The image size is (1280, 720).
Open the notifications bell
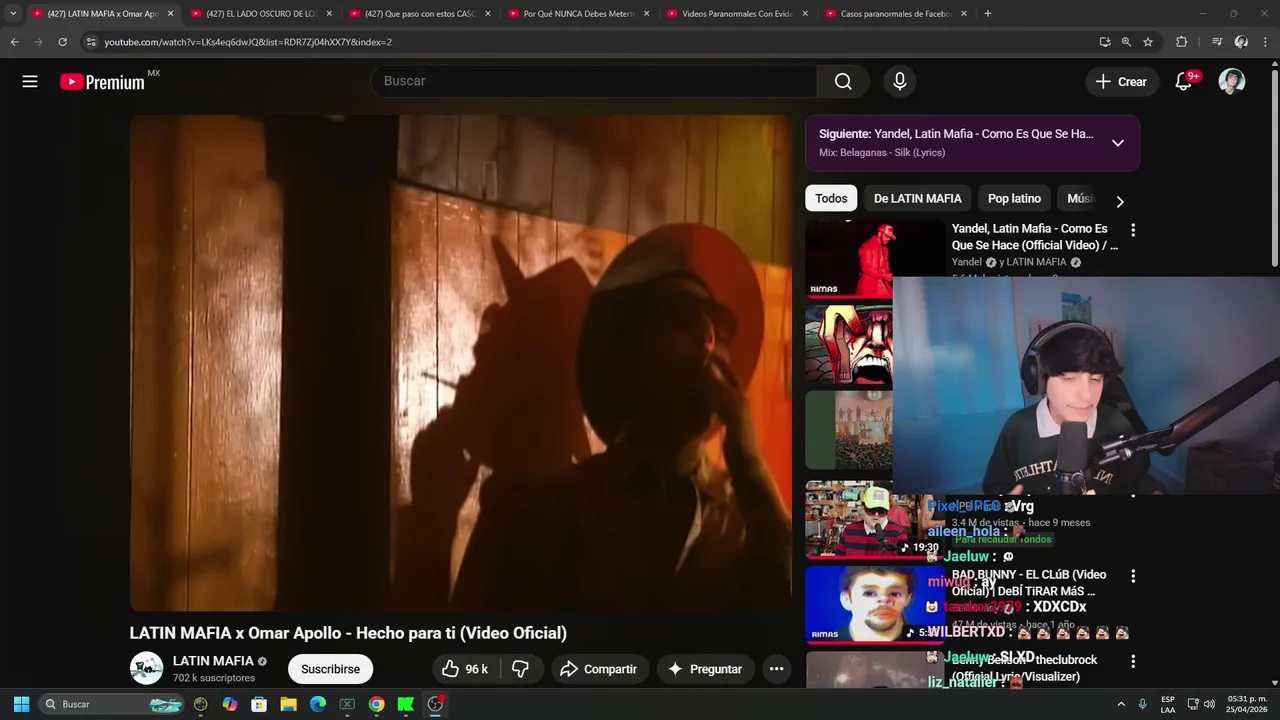pyautogui.click(x=1183, y=82)
